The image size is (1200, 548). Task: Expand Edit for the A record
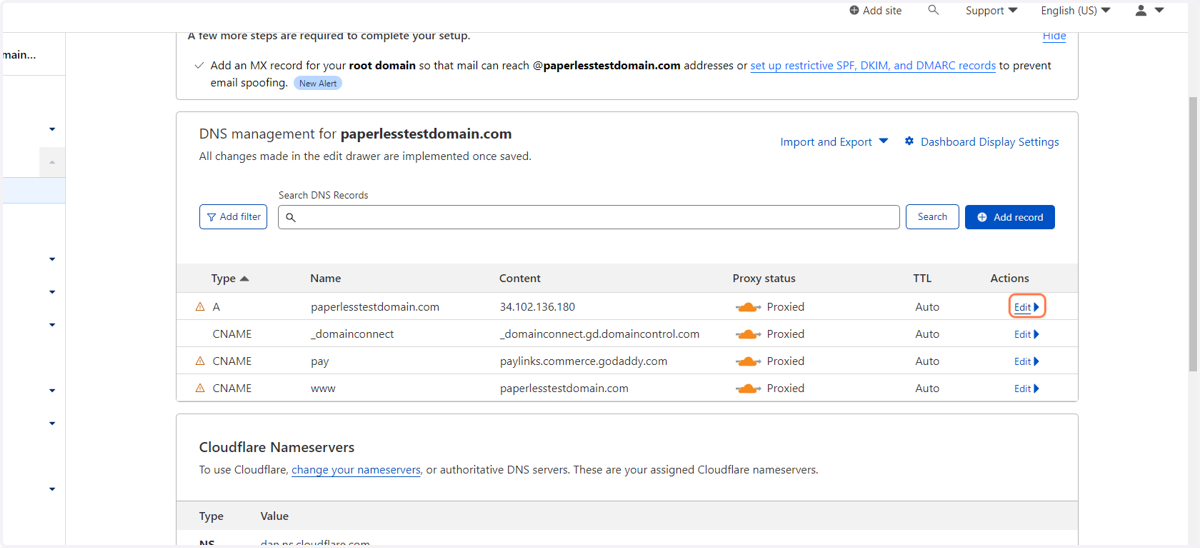coord(1027,307)
